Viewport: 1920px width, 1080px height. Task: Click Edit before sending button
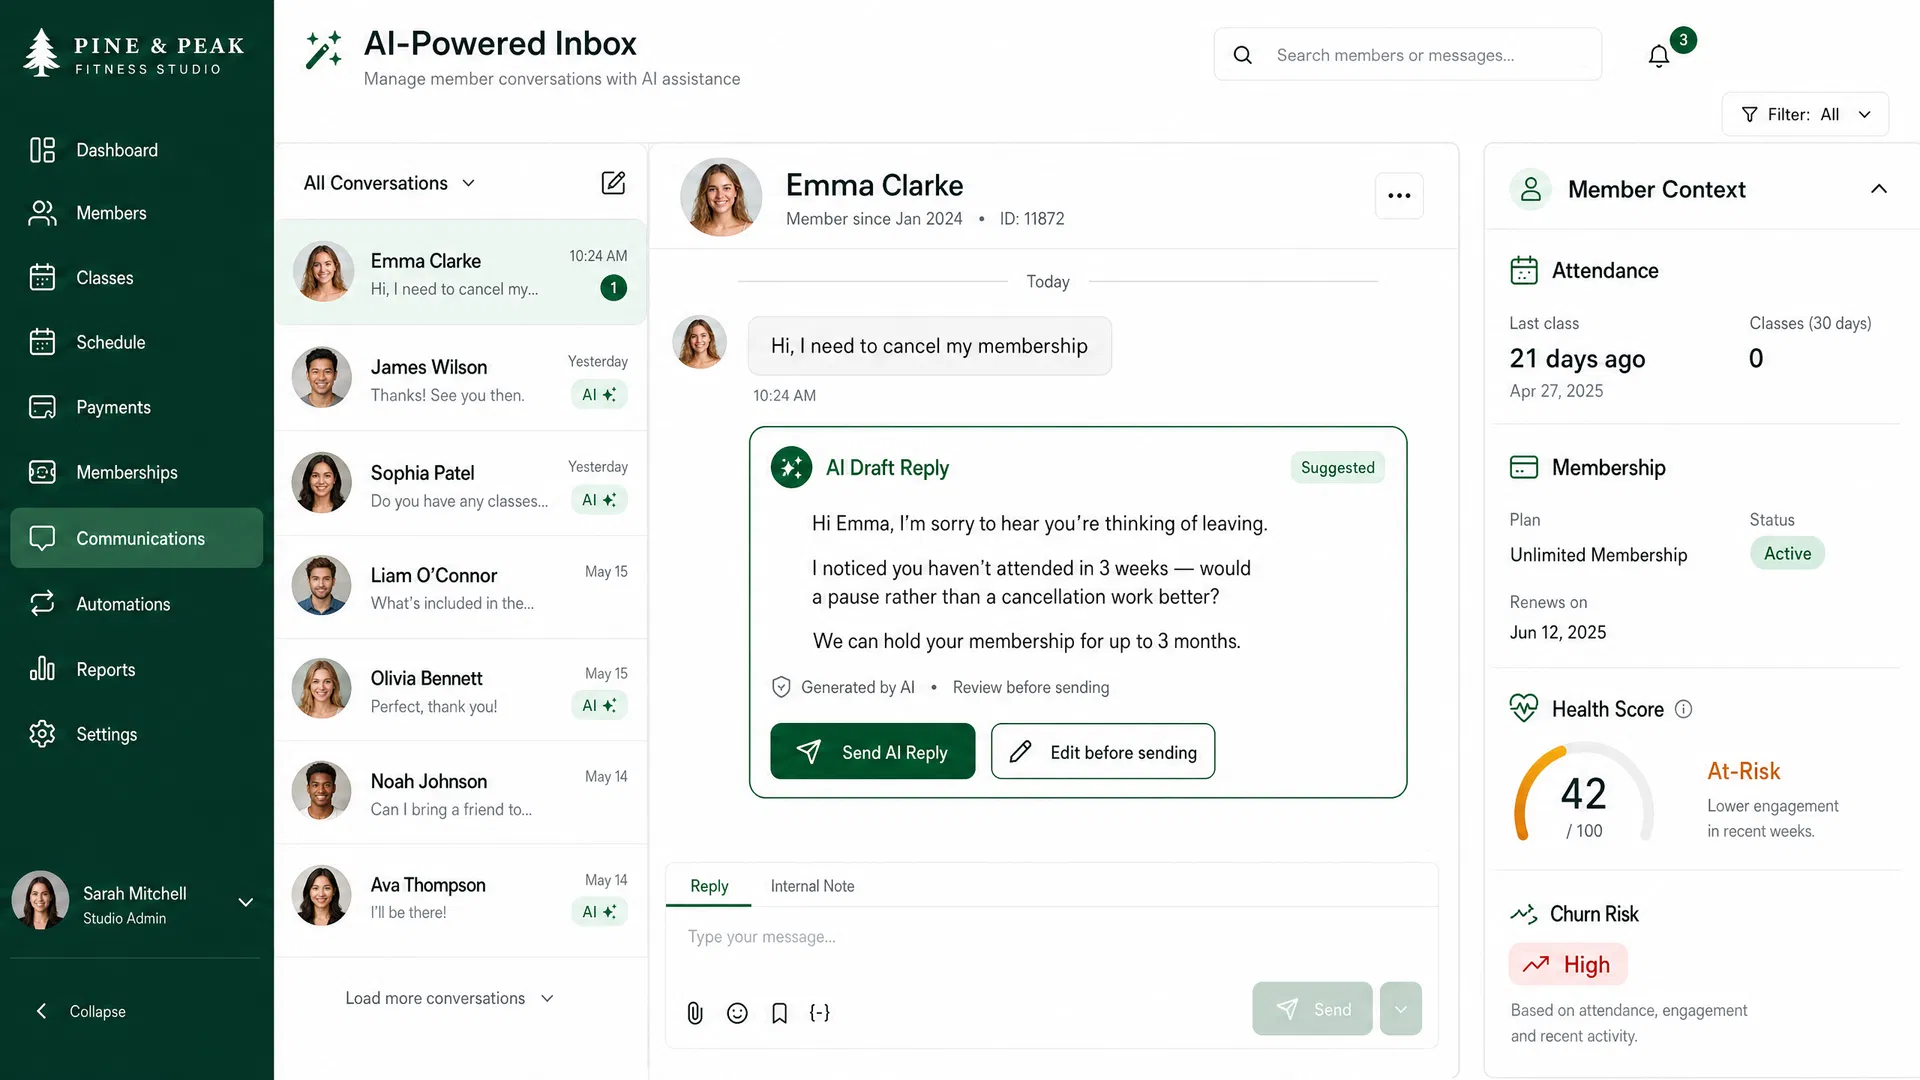click(x=1103, y=751)
